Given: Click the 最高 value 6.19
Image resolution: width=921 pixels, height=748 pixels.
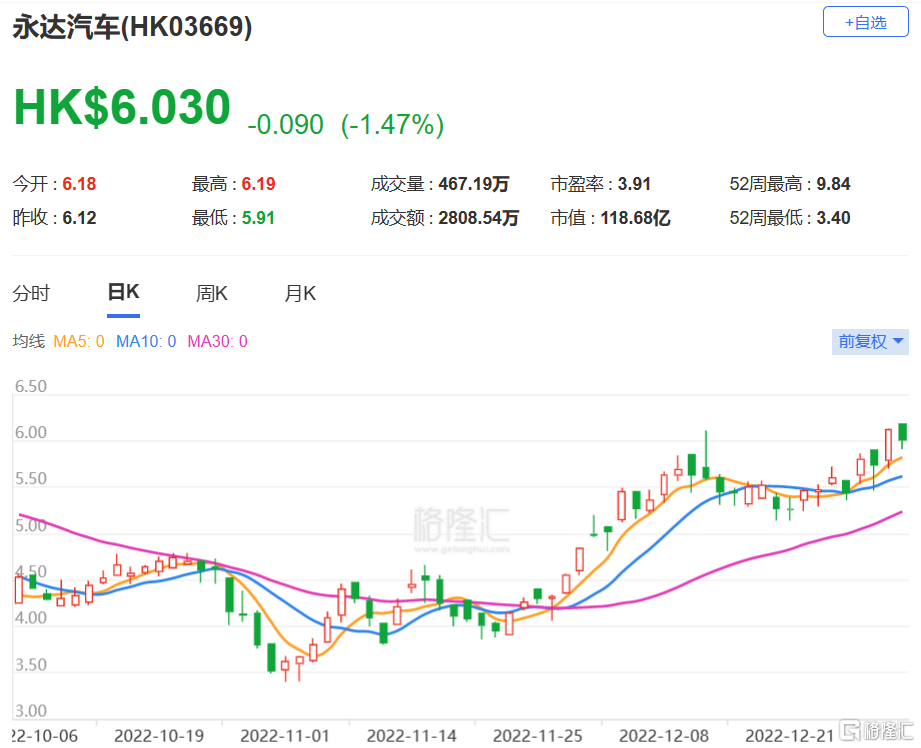Looking at the screenshot, I should [258, 184].
